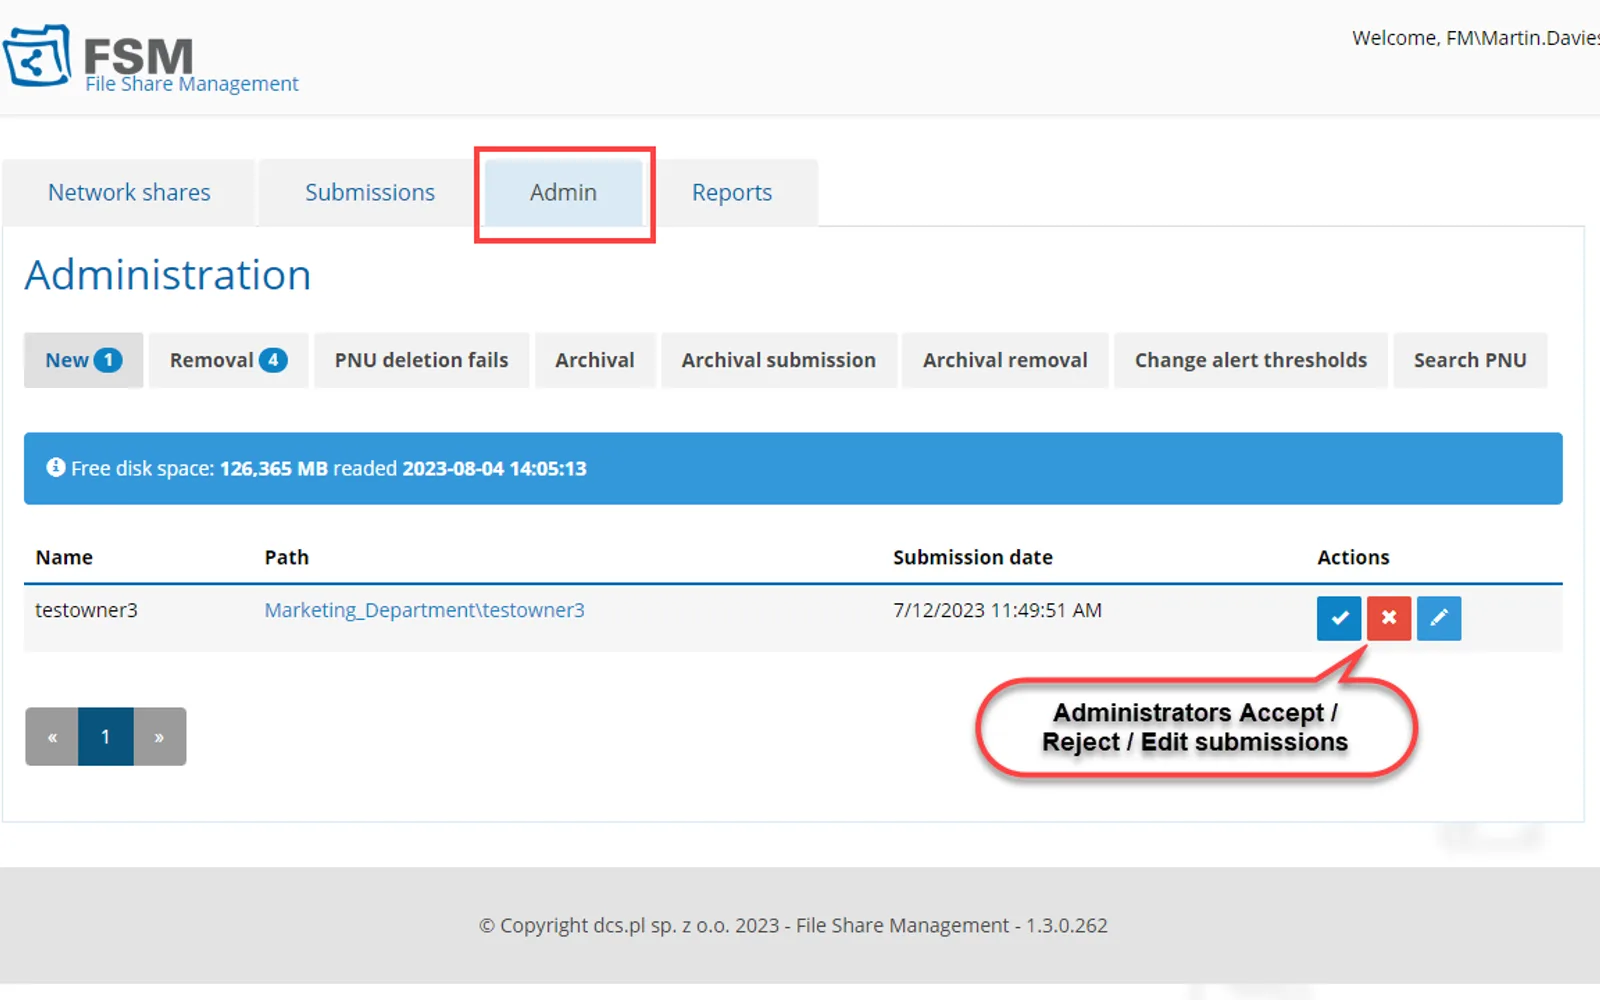Switch to the Submissions tab
Screen dimensions: 1600x1000
(x=370, y=192)
